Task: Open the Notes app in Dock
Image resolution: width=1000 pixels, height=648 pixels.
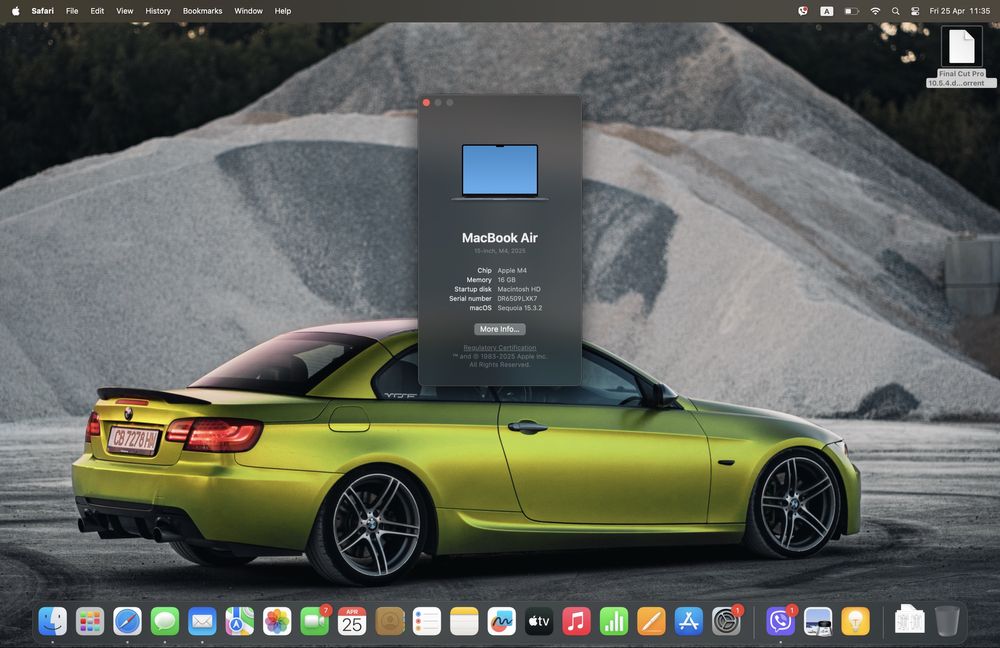Action: click(464, 621)
